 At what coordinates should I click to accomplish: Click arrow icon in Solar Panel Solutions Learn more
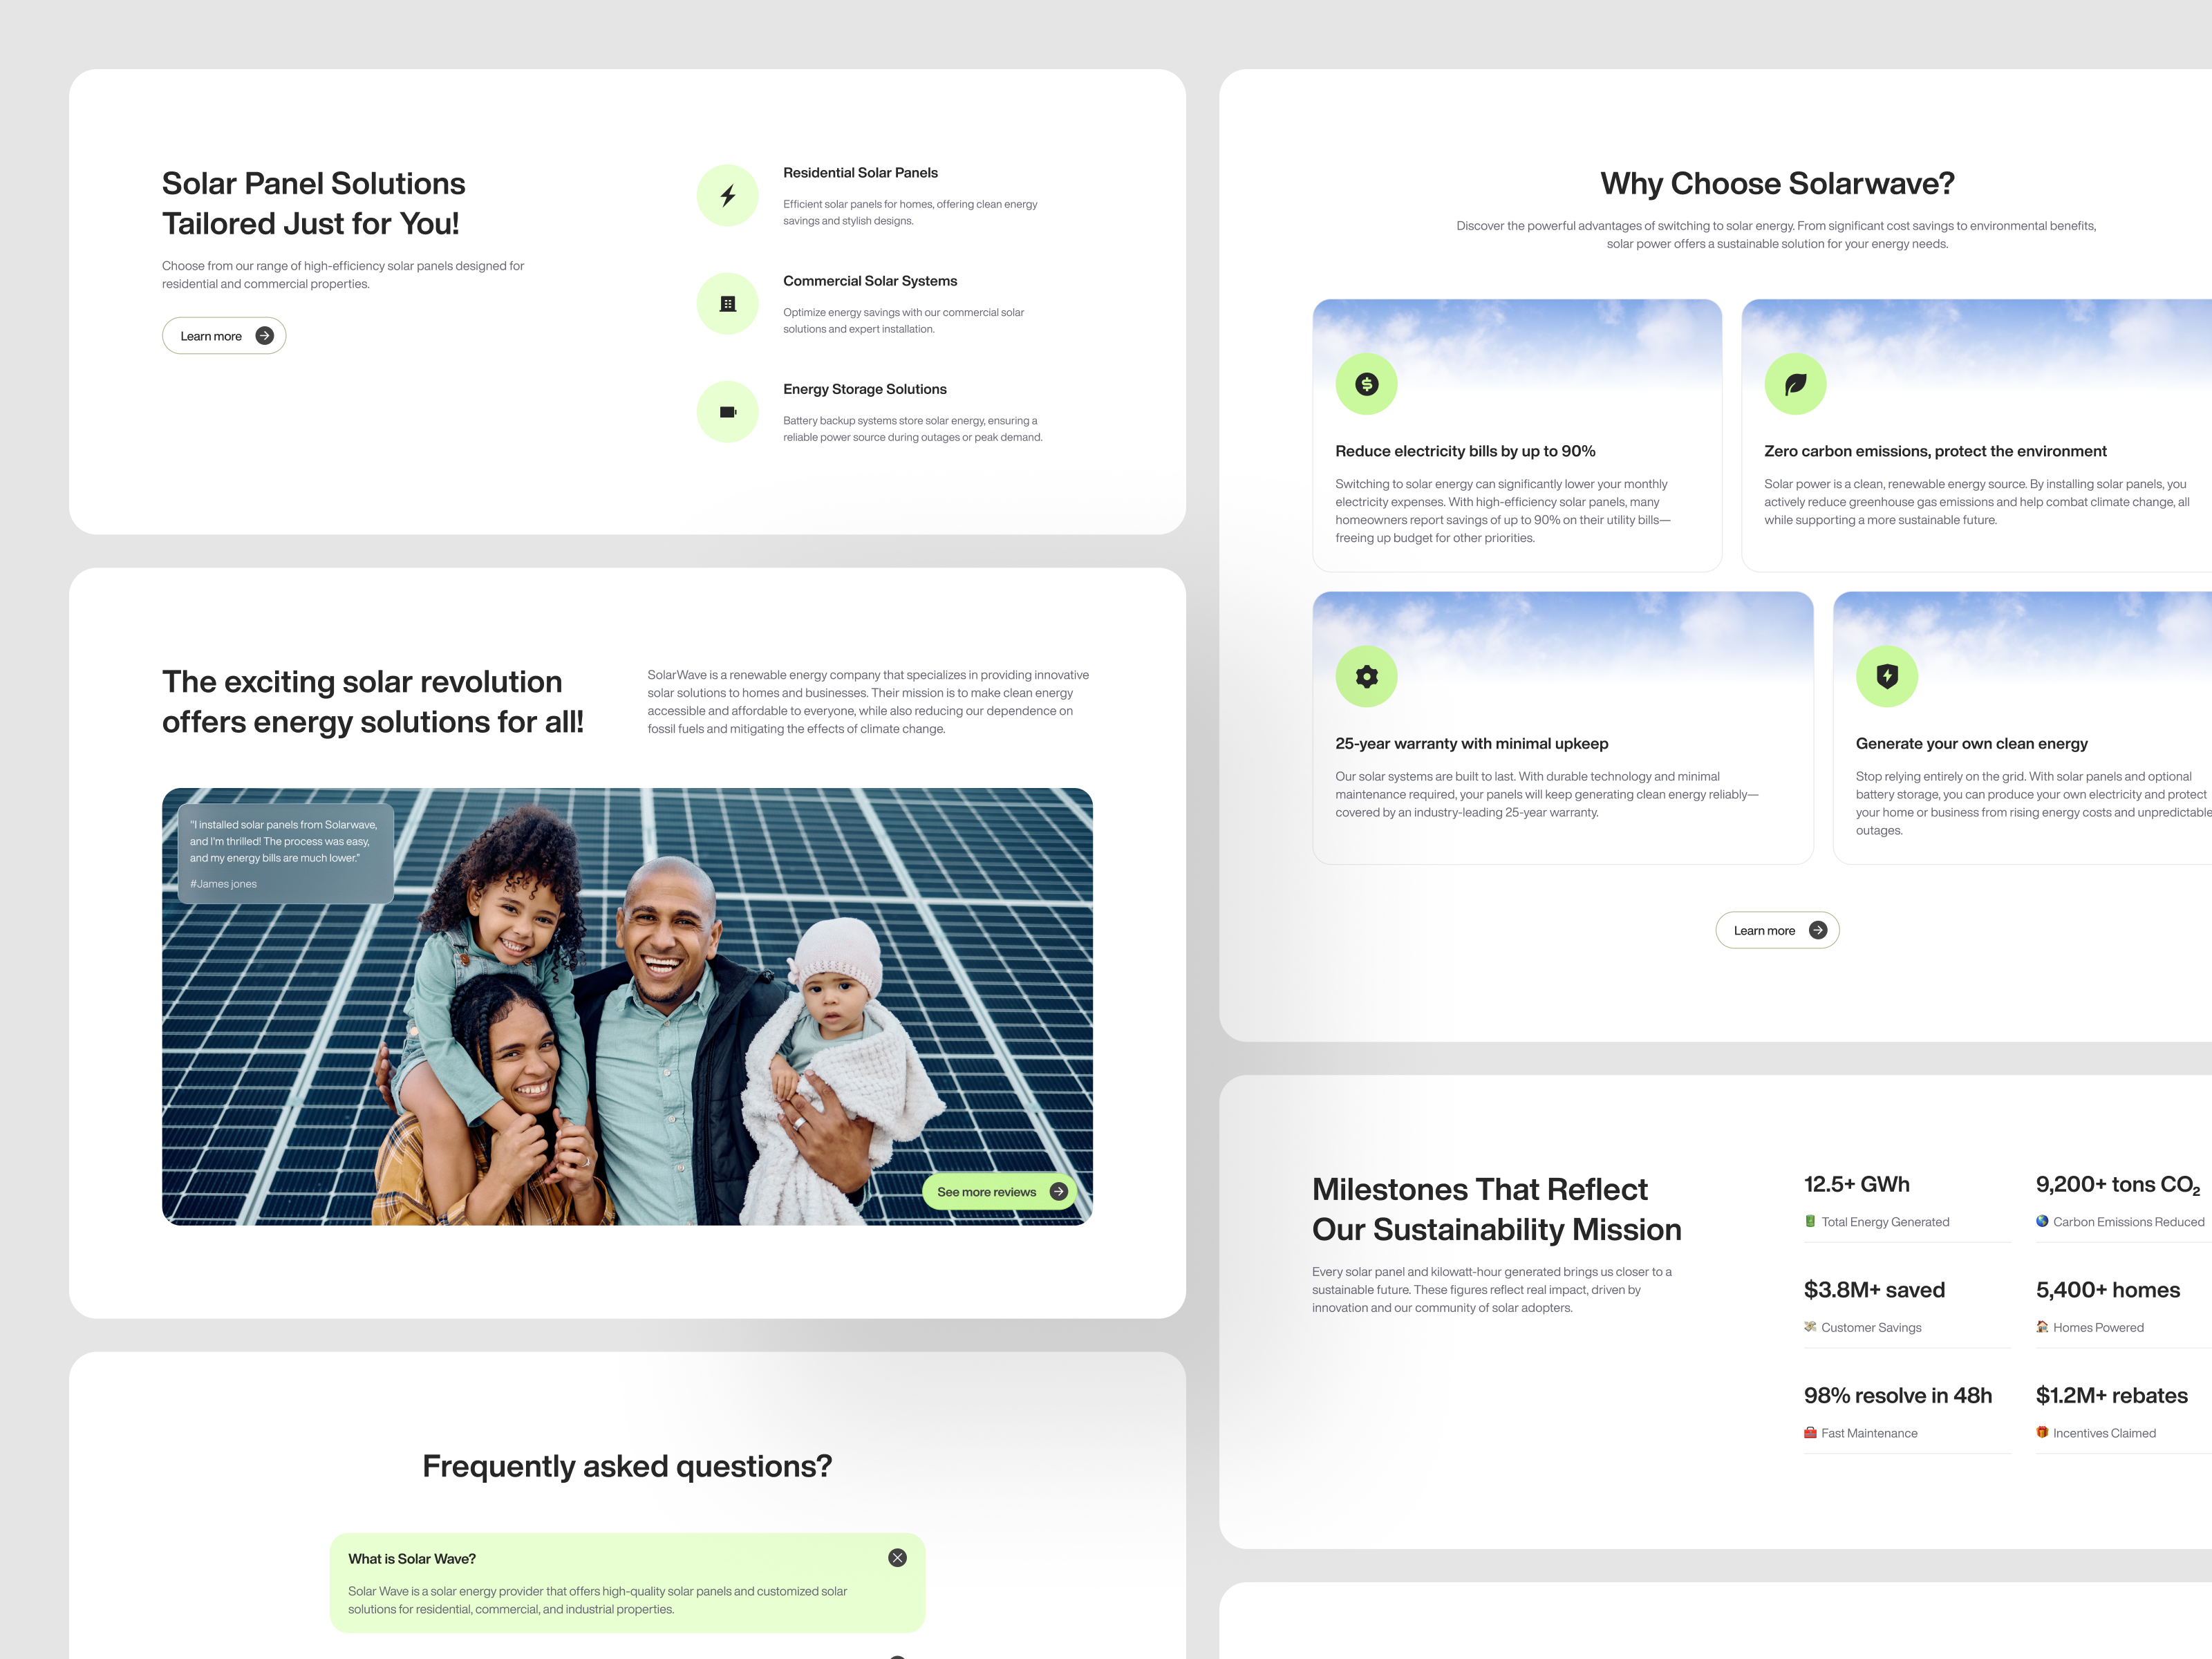[x=264, y=336]
